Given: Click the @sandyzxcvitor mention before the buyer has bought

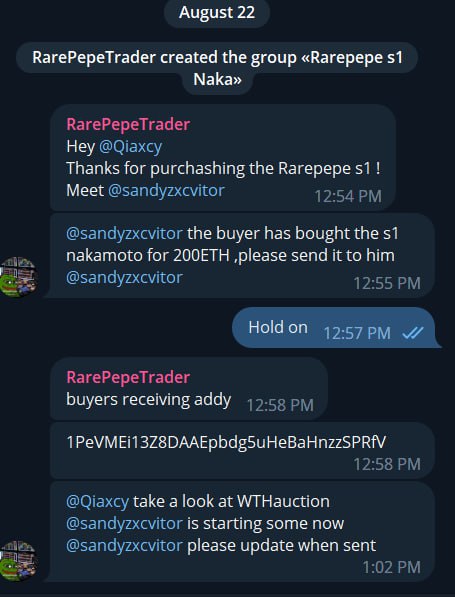Looking at the screenshot, I should pyautogui.click(x=124, y=233).
